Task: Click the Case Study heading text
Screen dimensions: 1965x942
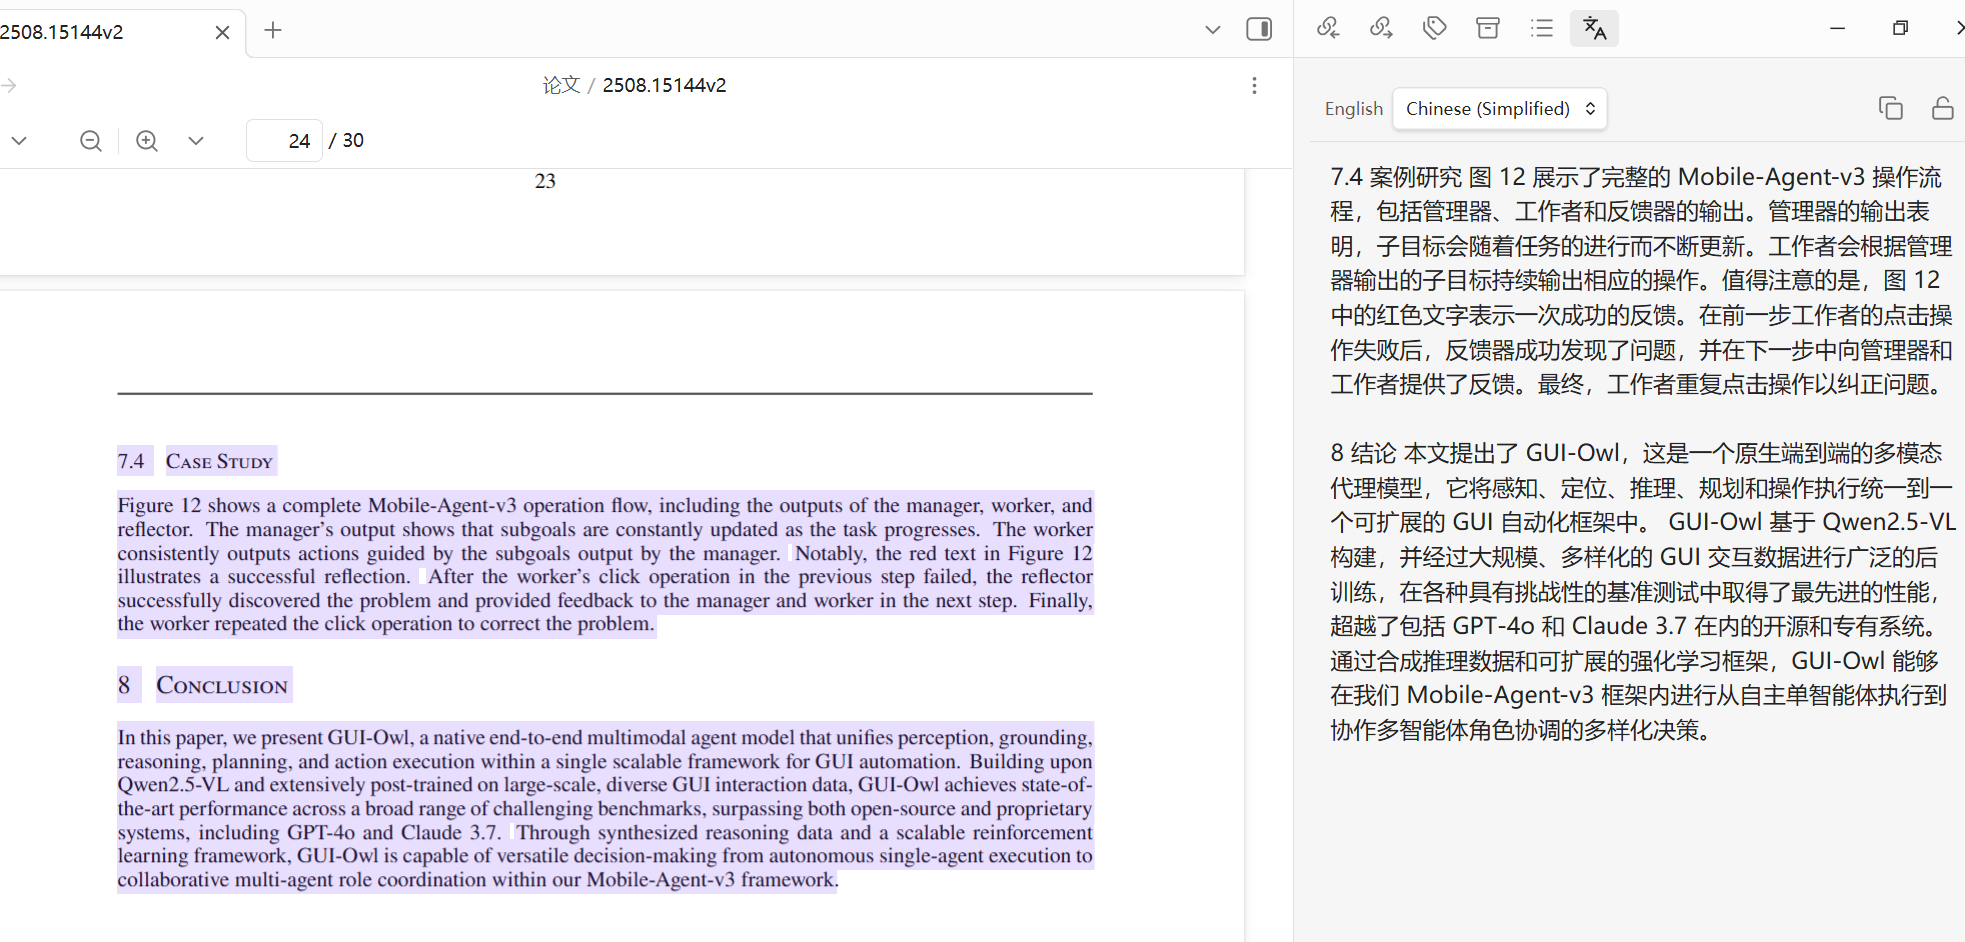Action: pos(219,461)
